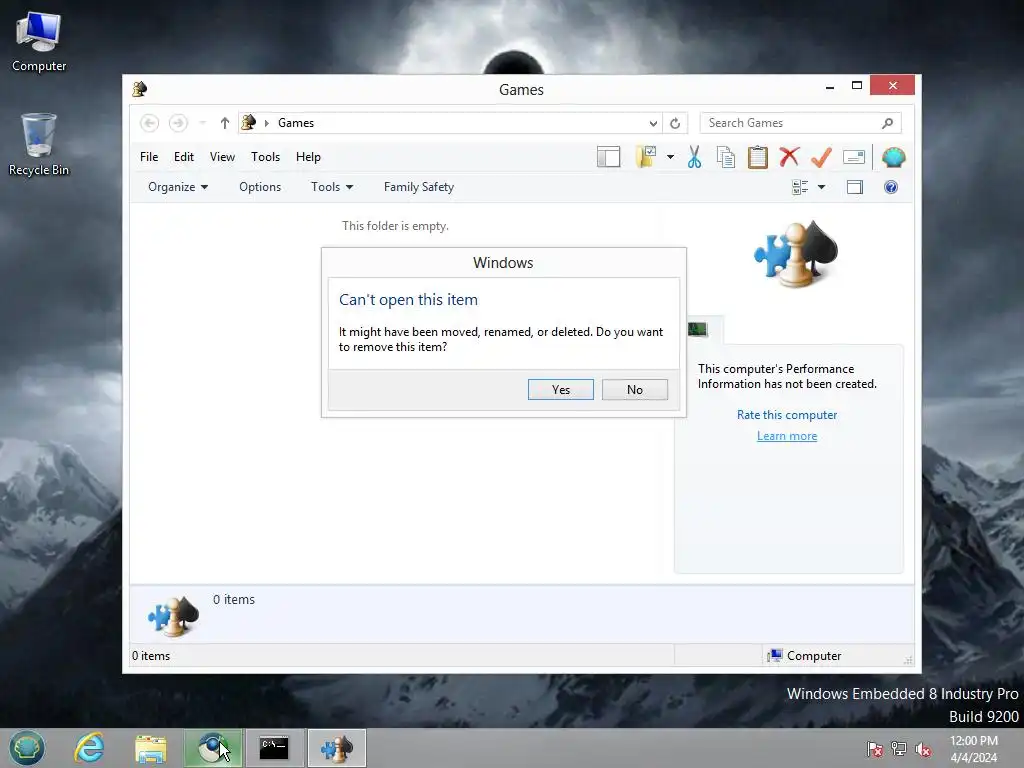Toggle the preview pane icon
The width and height of the screenshot is (1024, 768).
[855, 187]
